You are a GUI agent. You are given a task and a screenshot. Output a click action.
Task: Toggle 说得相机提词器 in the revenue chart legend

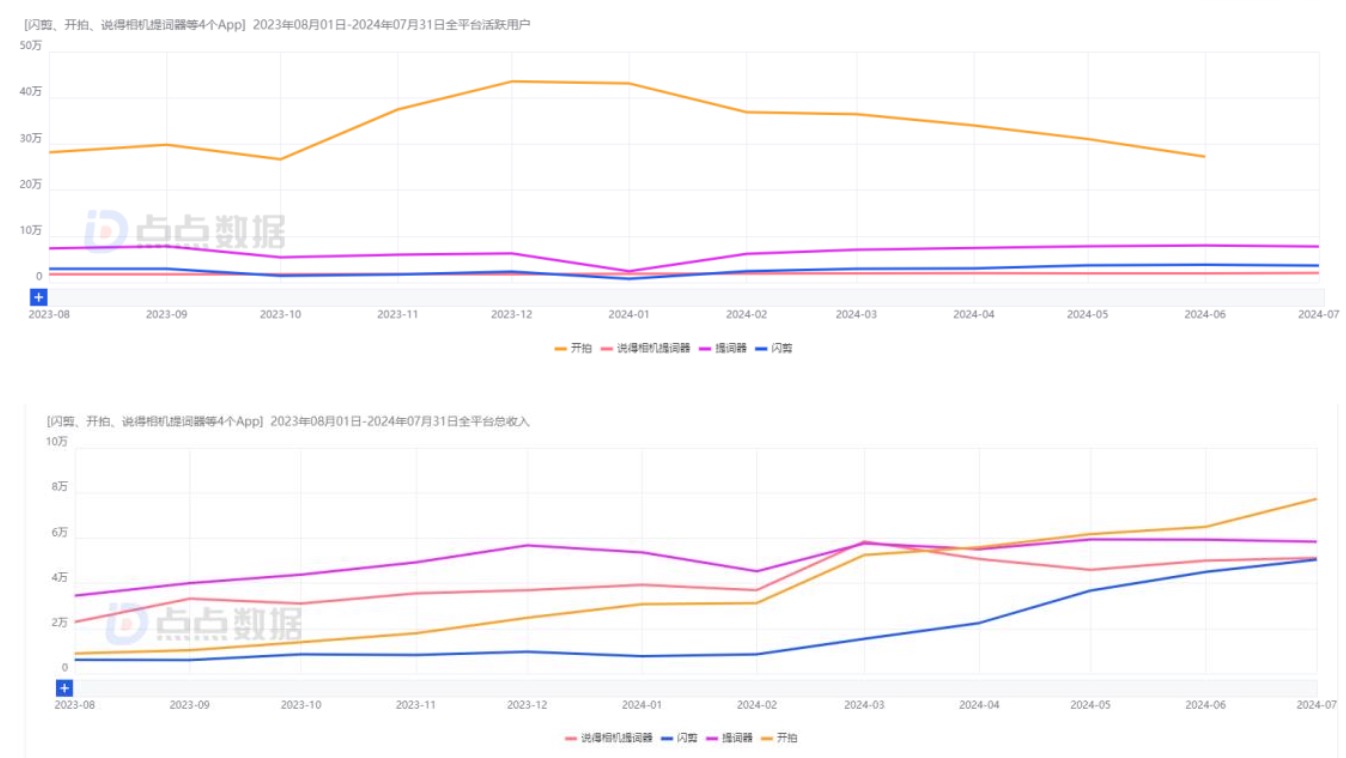coord(609,738)
